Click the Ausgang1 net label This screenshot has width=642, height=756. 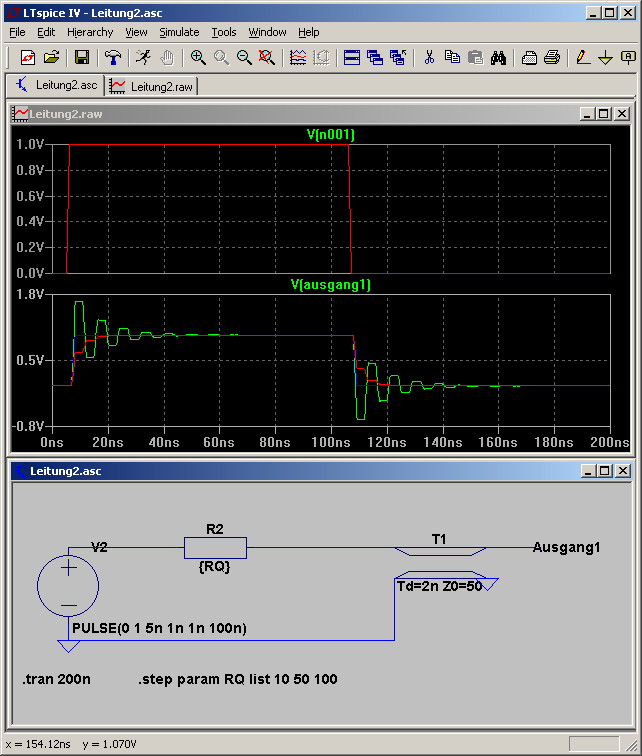point(566,547)
